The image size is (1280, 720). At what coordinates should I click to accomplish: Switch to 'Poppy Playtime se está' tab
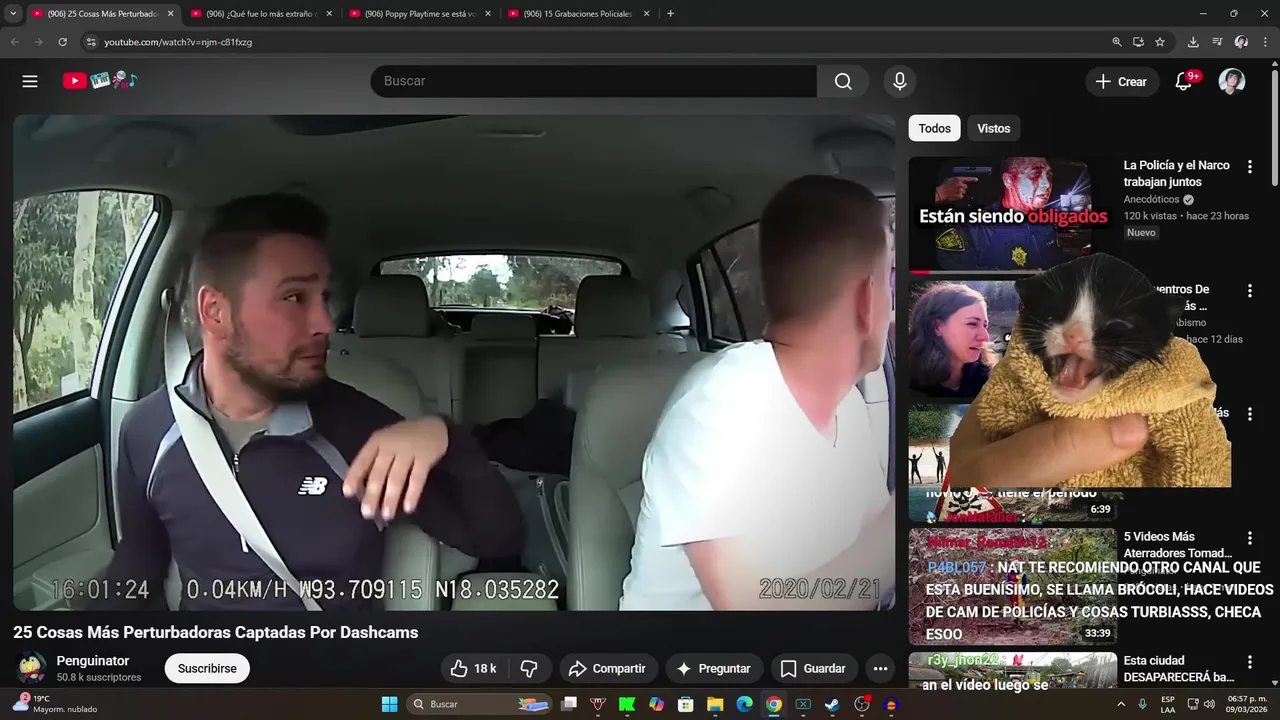pos(419,14)
